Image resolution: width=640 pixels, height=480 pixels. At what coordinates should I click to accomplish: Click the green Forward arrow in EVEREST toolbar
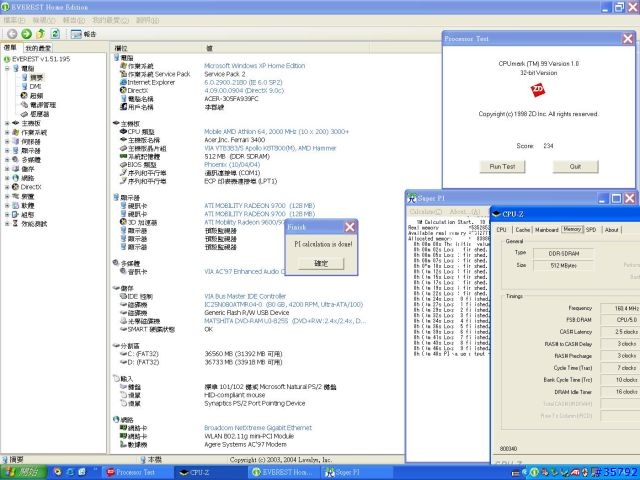[x=27, y=34]
